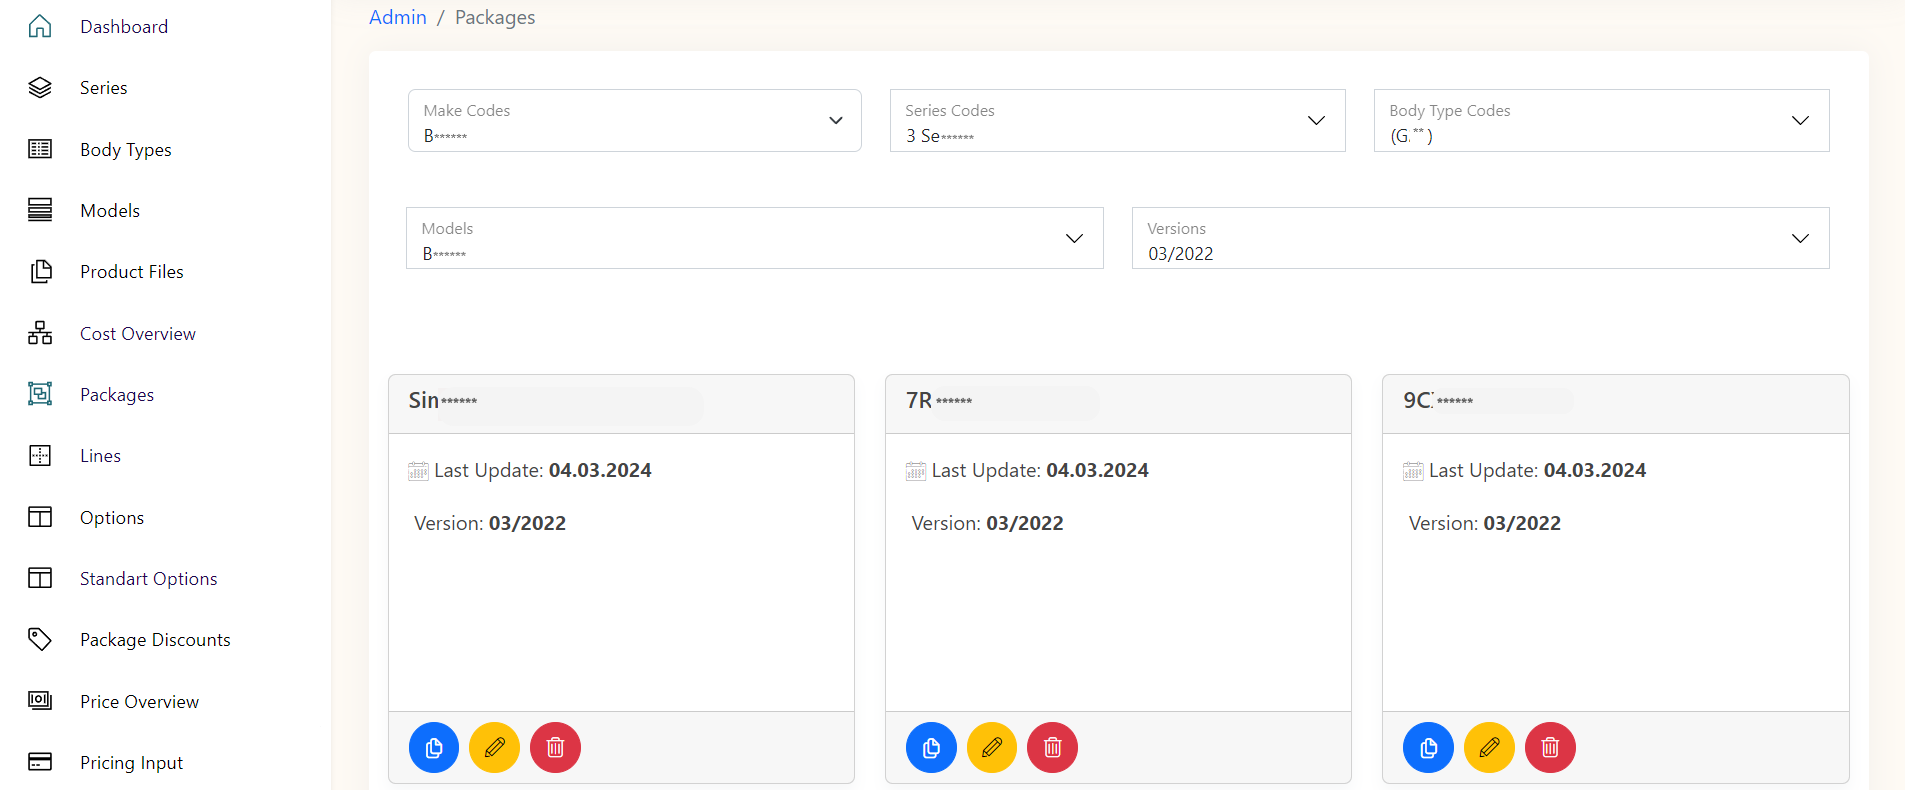Open Cost Overview menu item
The height and width of the screenshot is (790, 1905).
tap(138, 334)
